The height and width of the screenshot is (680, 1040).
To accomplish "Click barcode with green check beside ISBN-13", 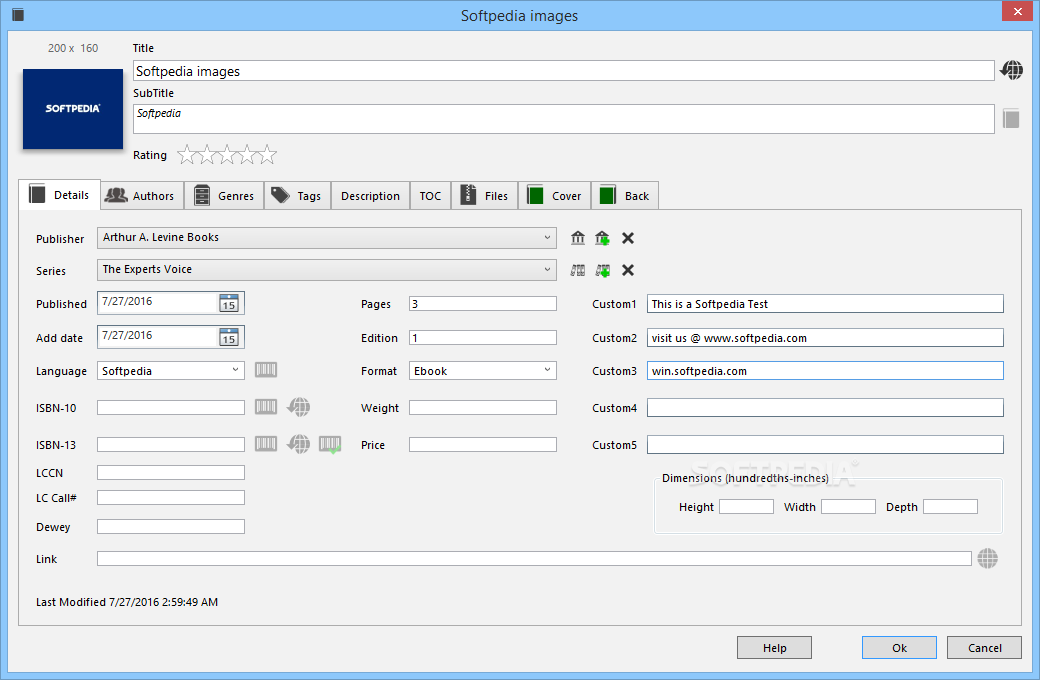I will [x=330, y=444].
